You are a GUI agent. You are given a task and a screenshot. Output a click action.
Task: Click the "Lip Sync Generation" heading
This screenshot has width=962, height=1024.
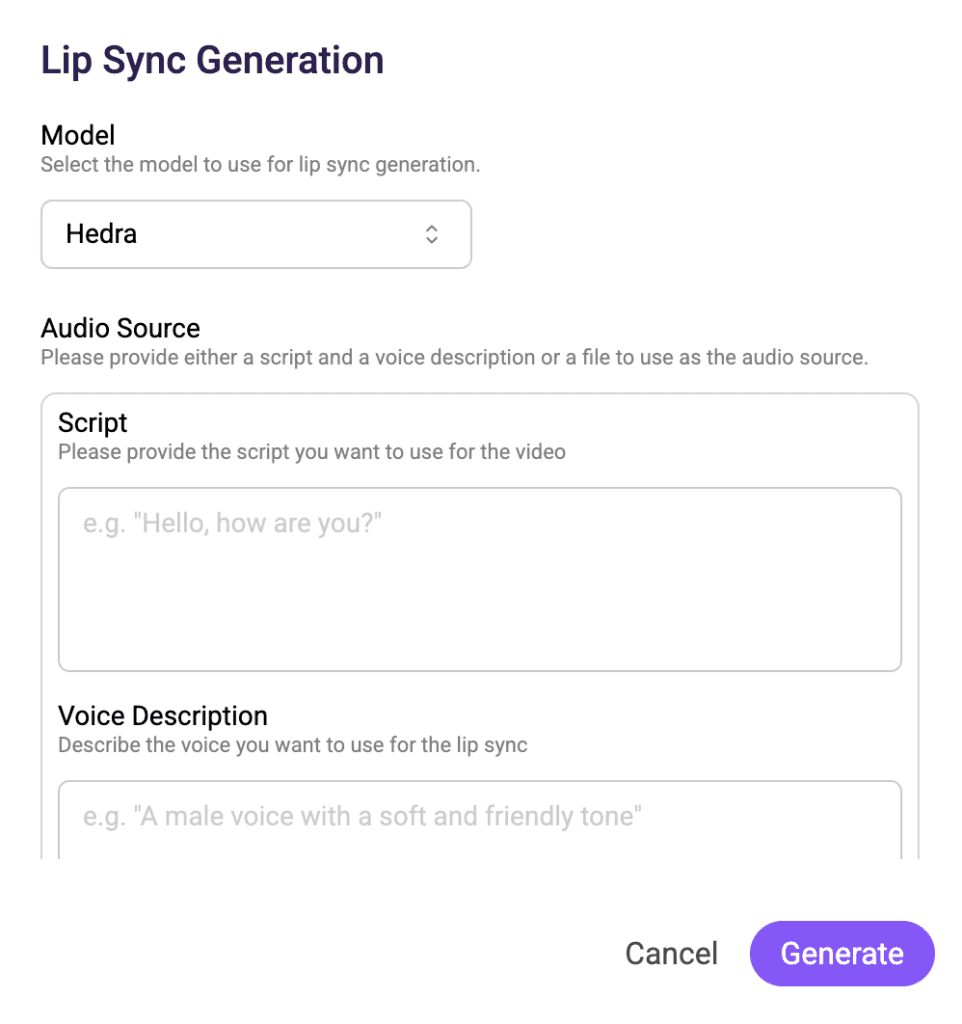(212, 60)
